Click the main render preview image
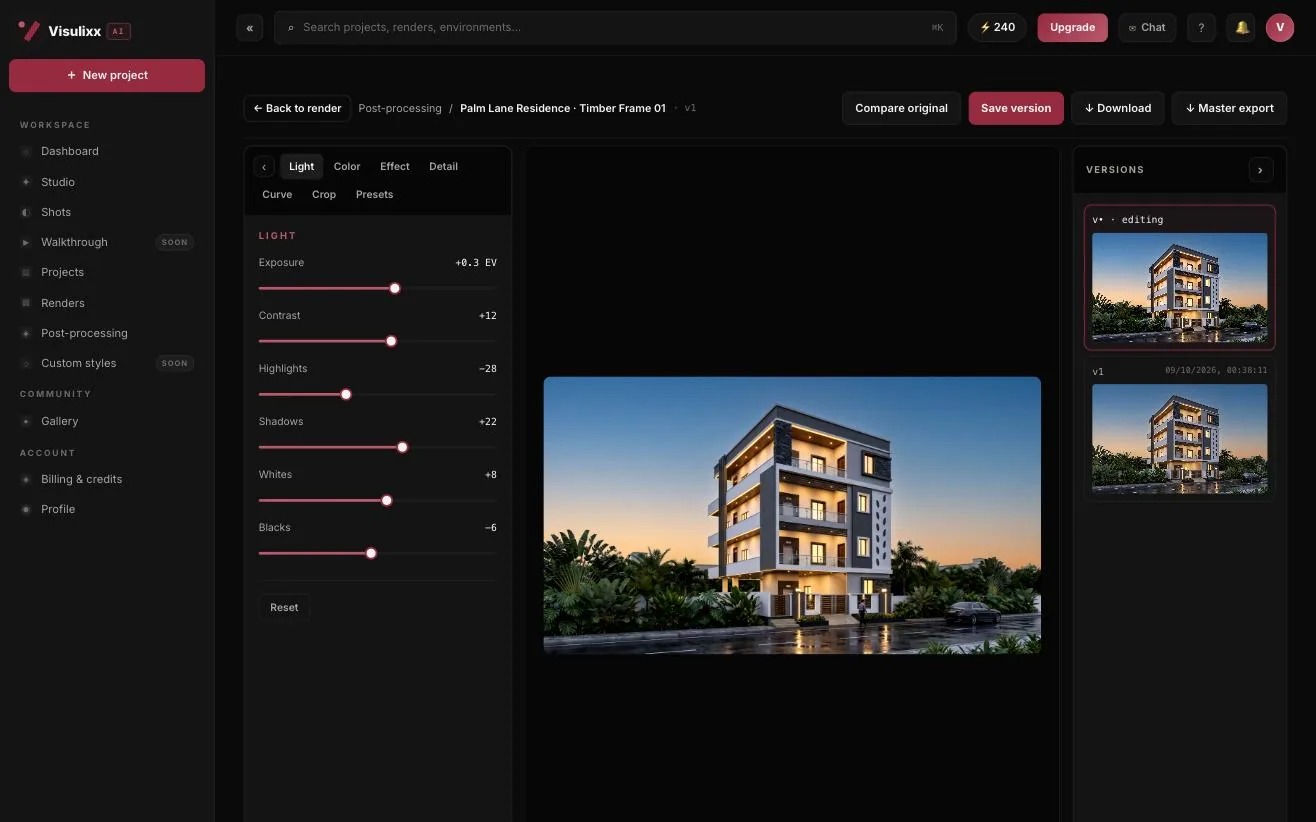 point(792,515)
